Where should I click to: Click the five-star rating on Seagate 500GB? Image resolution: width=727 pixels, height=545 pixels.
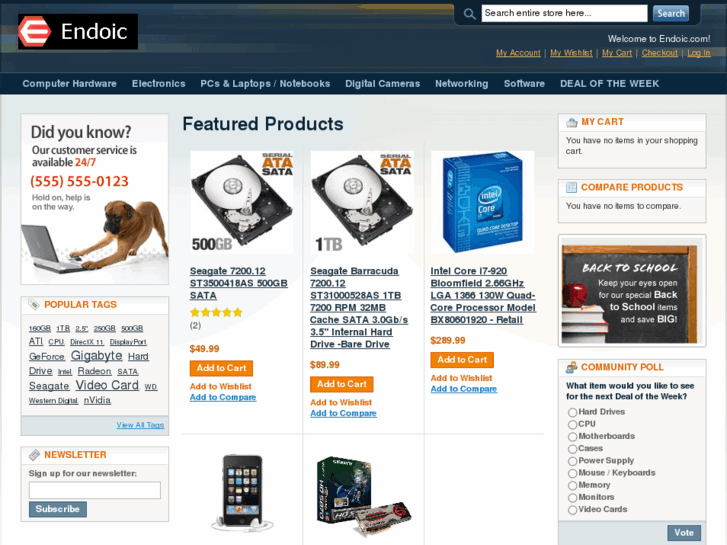(x=216, y=312)
